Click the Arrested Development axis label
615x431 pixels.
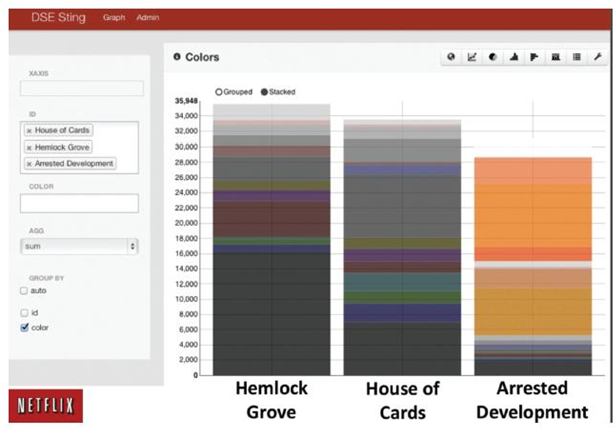tap(532, 400)
